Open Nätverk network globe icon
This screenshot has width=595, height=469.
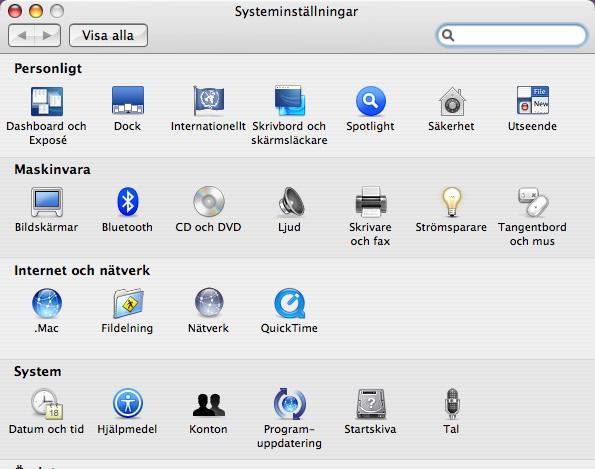click(x=209, y=302)
